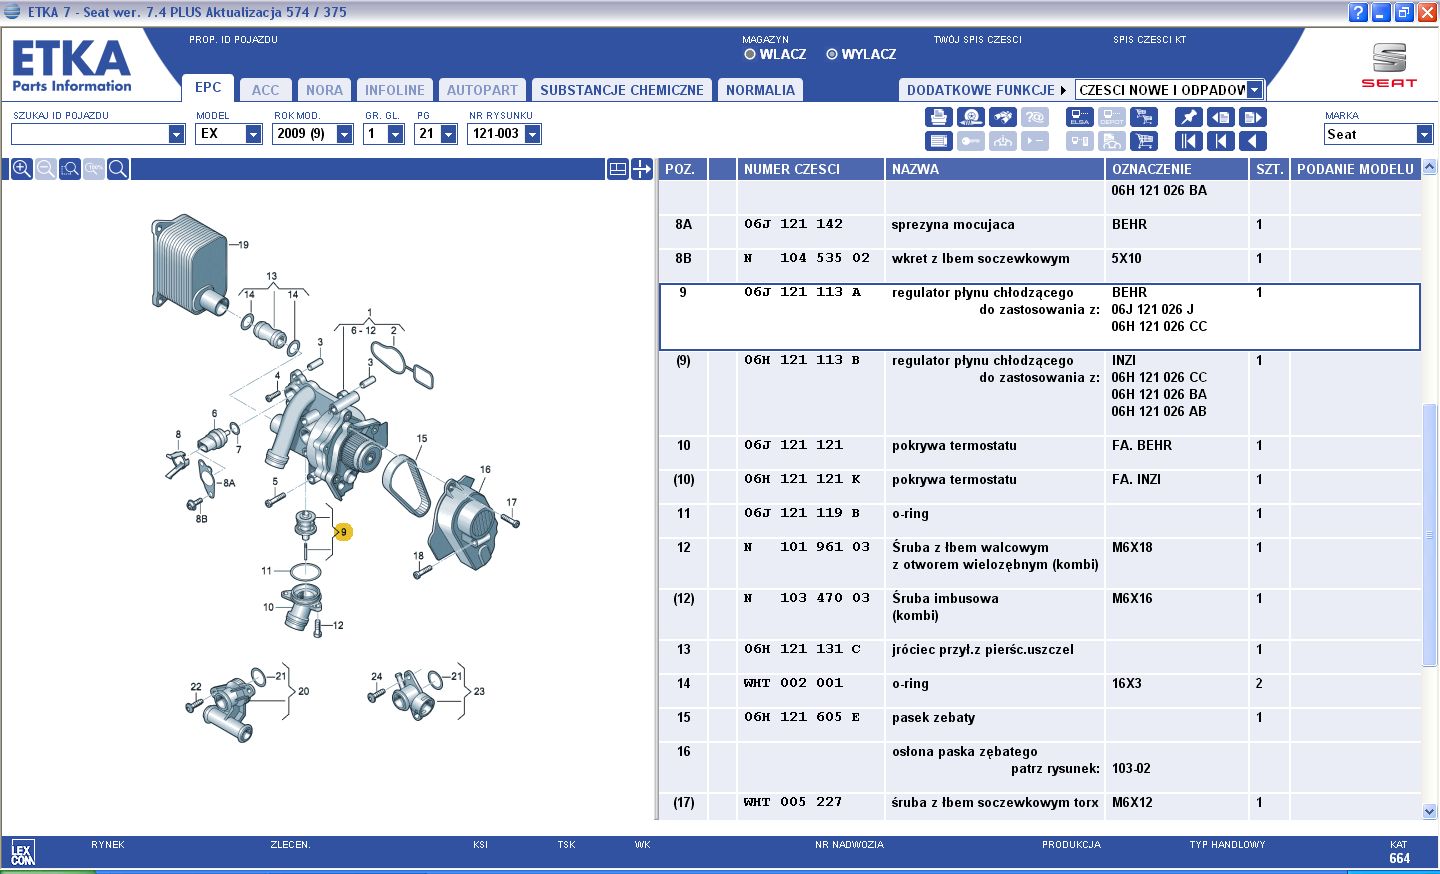Click the parts list scrollbar down arrow

[1429, 811]
